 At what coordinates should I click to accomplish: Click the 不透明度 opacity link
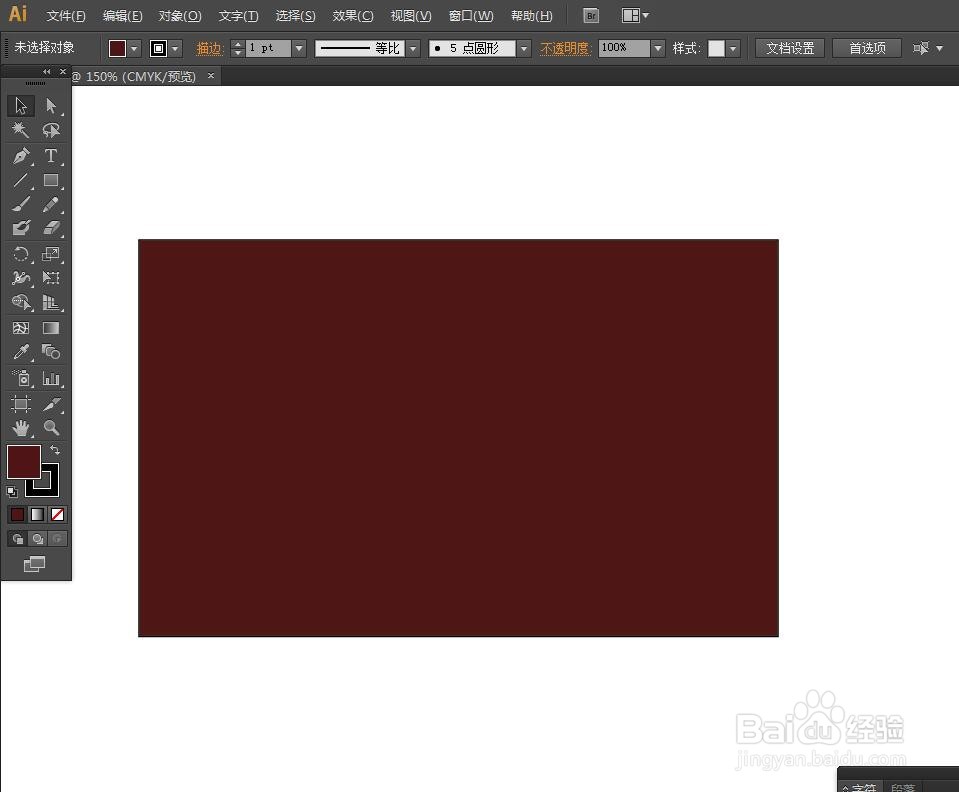565,48
